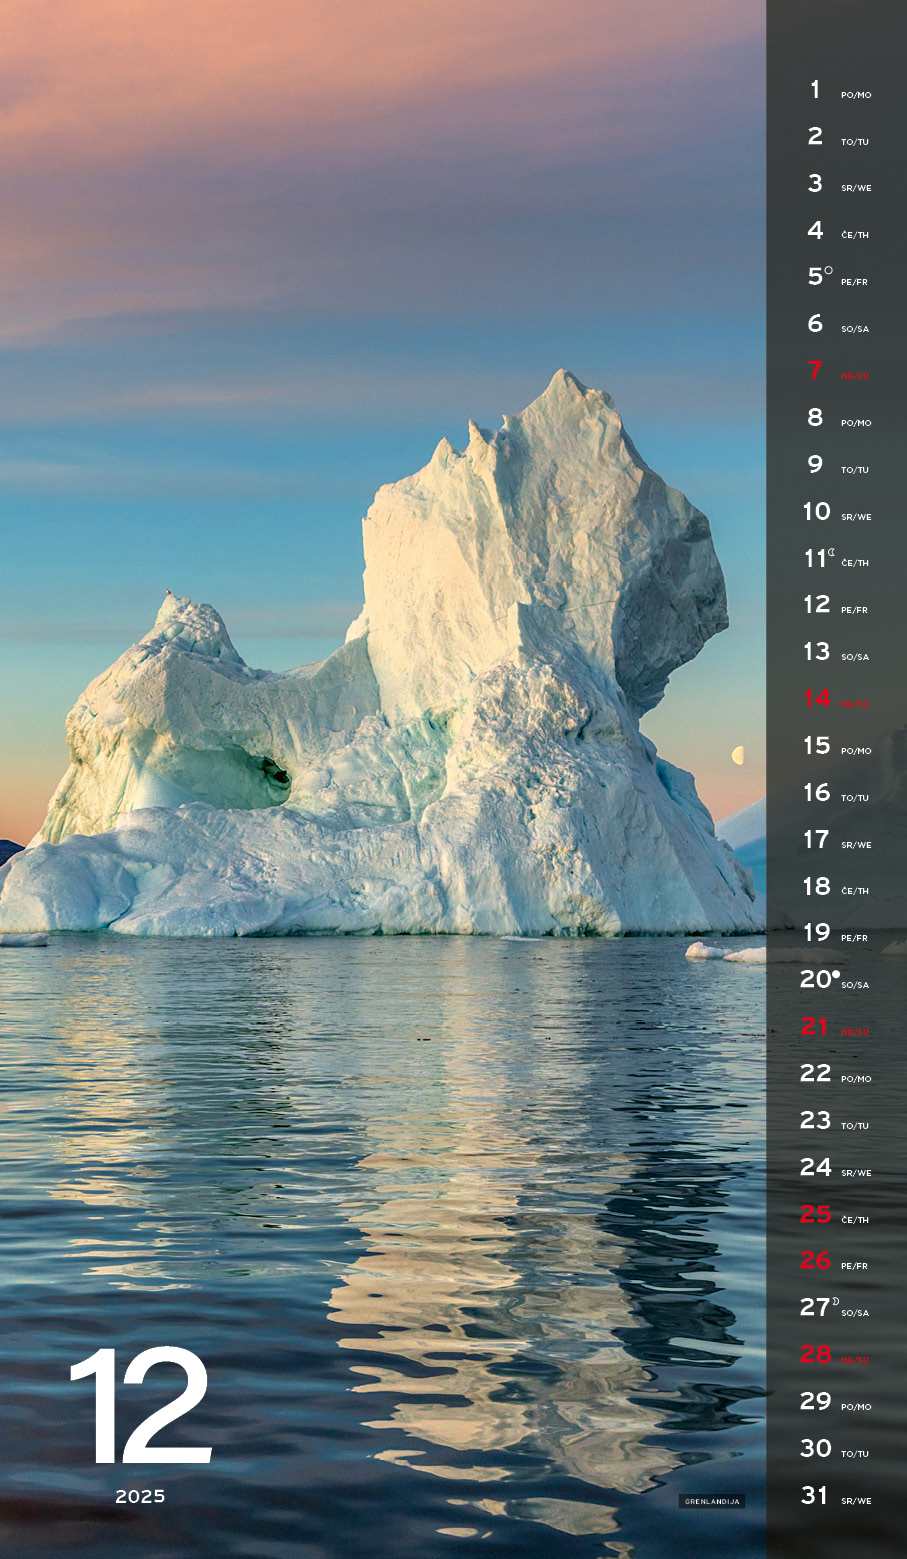Viewport: 907px width, 1559px height.
Task: Choose red Sunday date 28
Action: click(x=815, y=1354)
